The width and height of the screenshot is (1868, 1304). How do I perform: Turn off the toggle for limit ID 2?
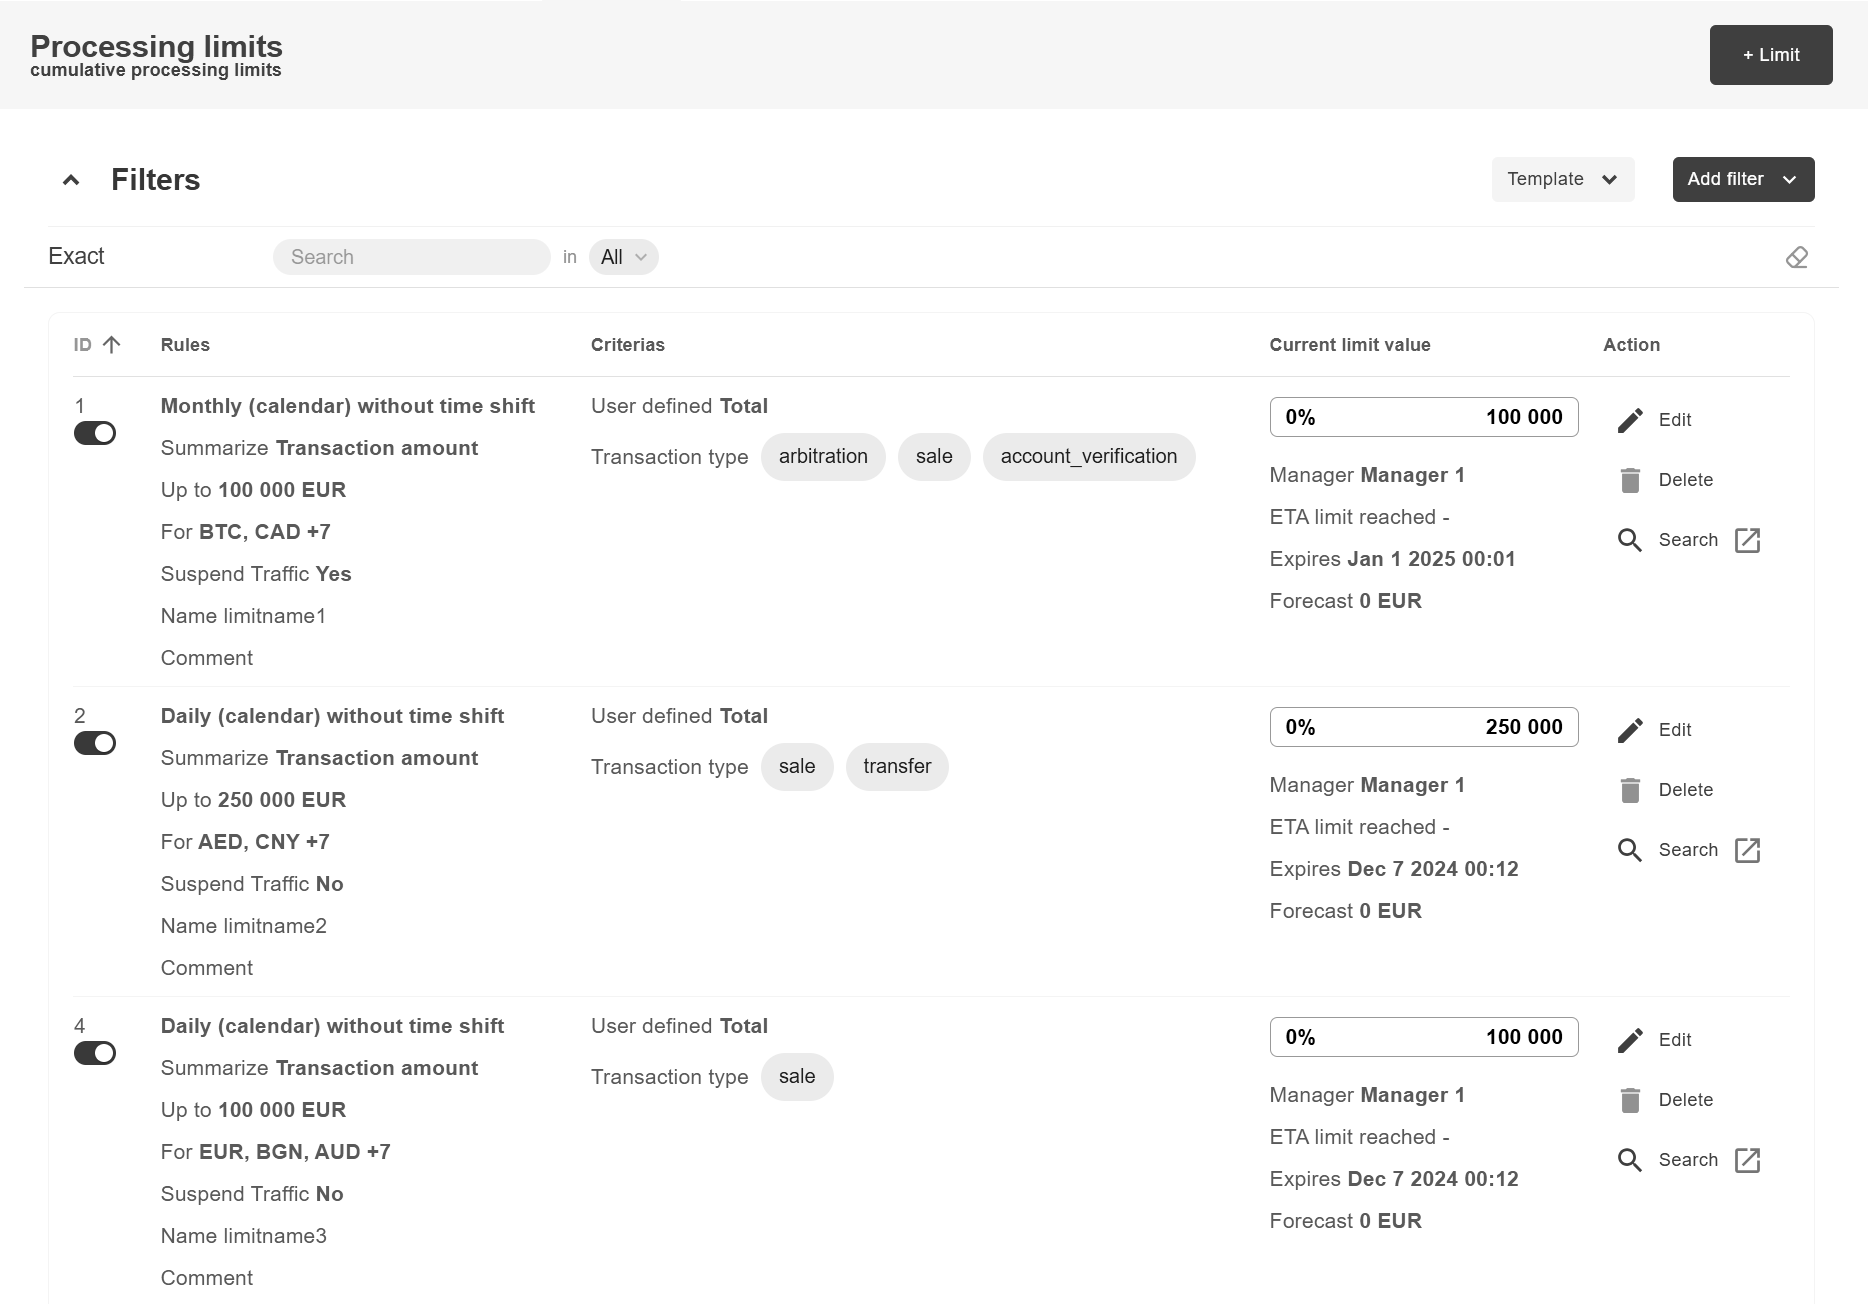pyautogui.click(x=95, y=743)
